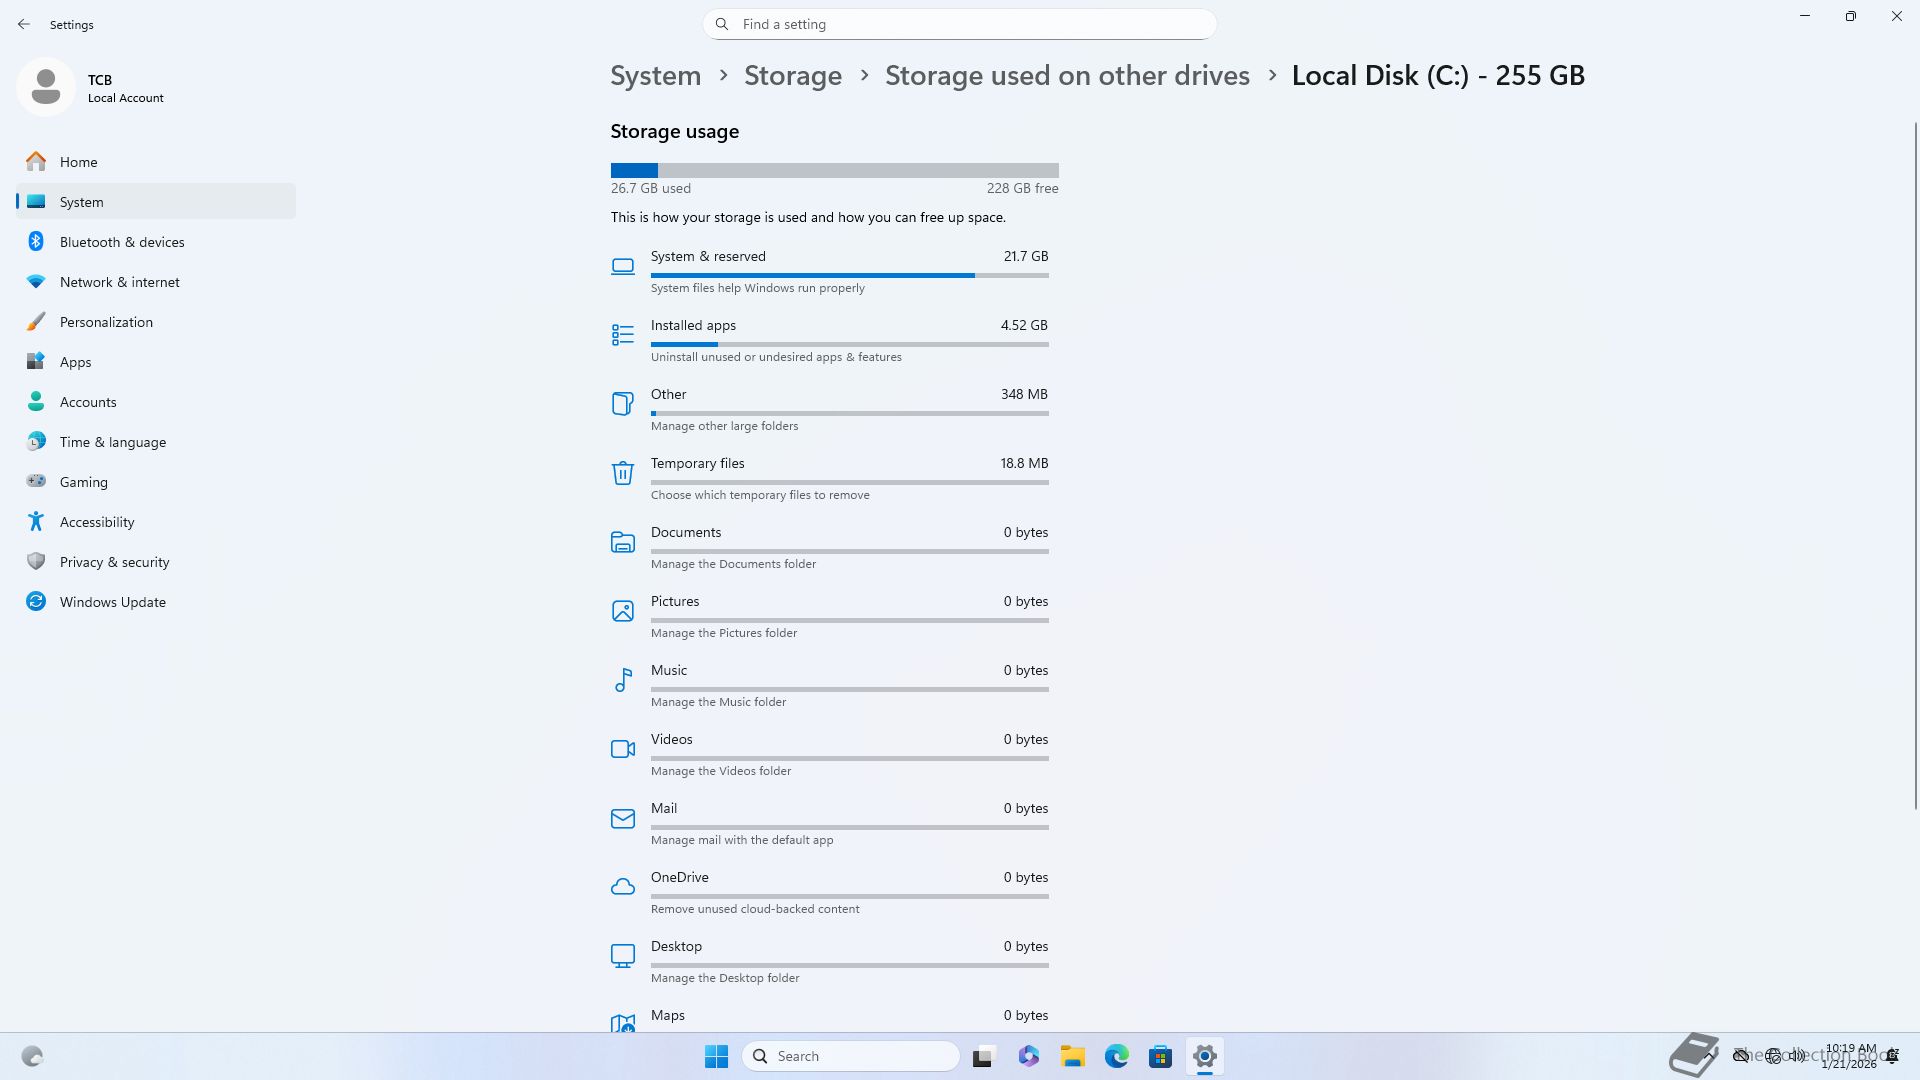
Task: Click the Music note icon
Action: [622, 680]
